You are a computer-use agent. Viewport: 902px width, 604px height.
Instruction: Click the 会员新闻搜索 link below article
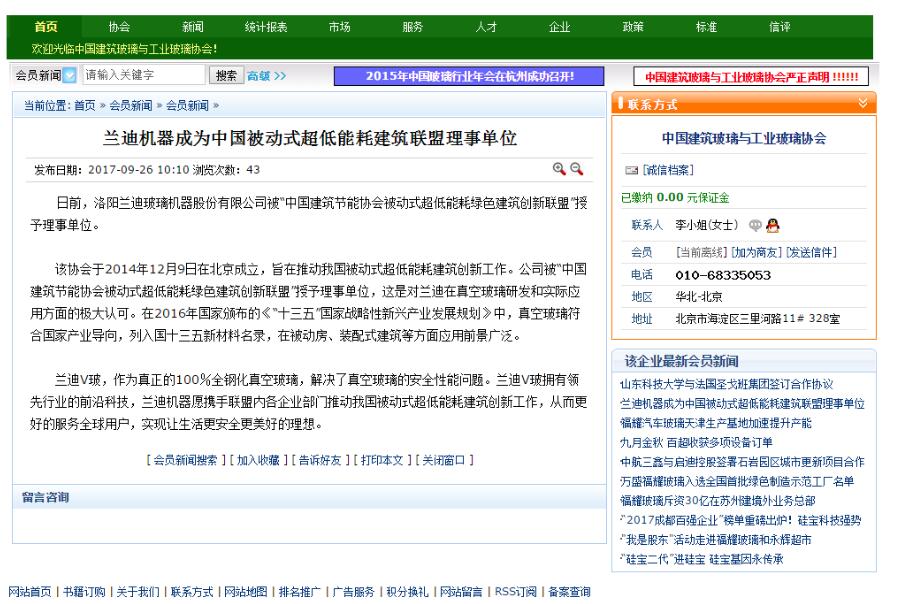tap(185, 460)
